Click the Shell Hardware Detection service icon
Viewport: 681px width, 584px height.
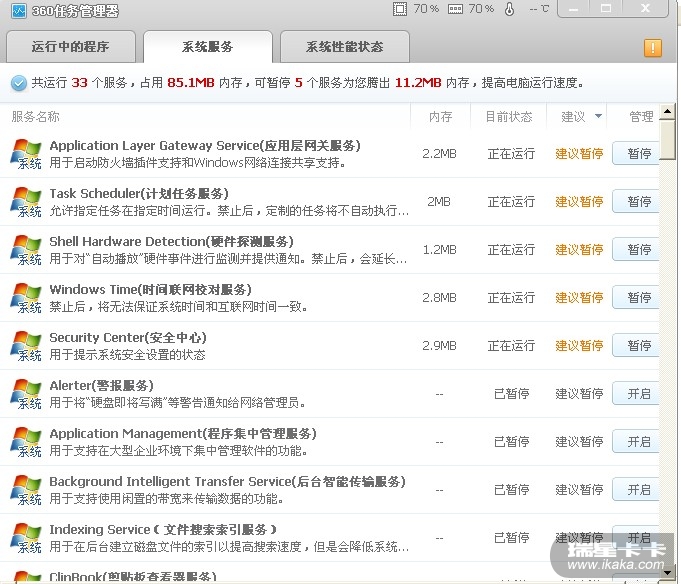coord(26,250)
